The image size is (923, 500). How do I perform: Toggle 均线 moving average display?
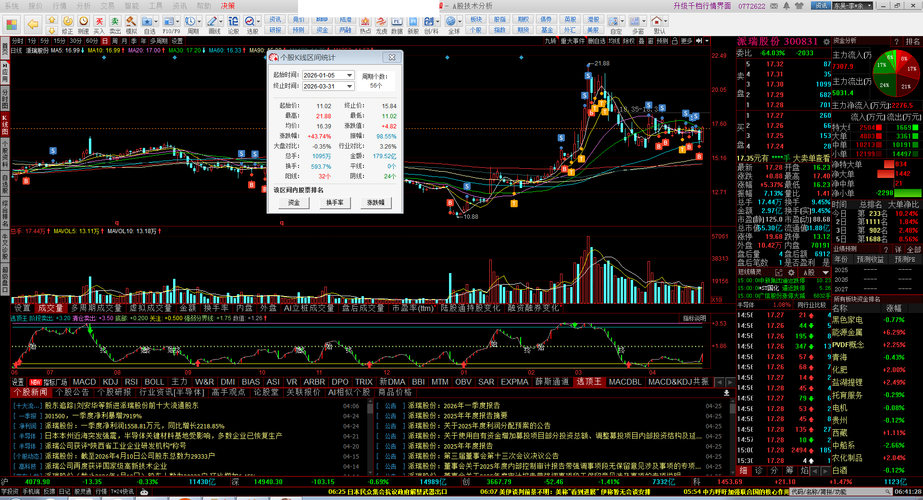[x=614, y=41]
